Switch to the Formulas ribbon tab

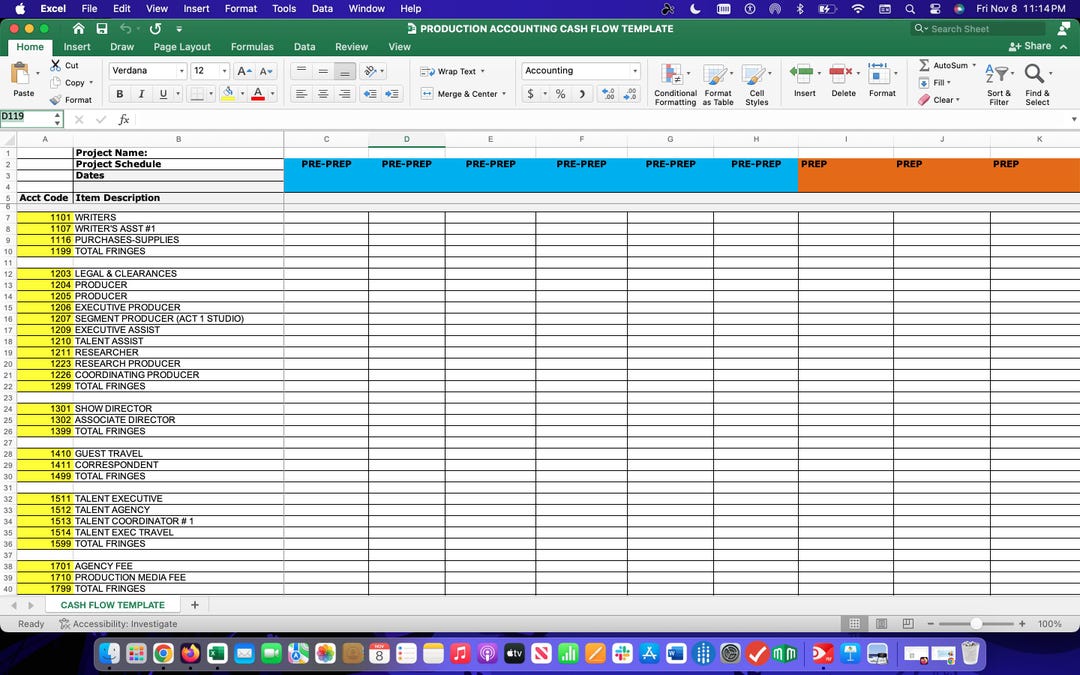252,46
